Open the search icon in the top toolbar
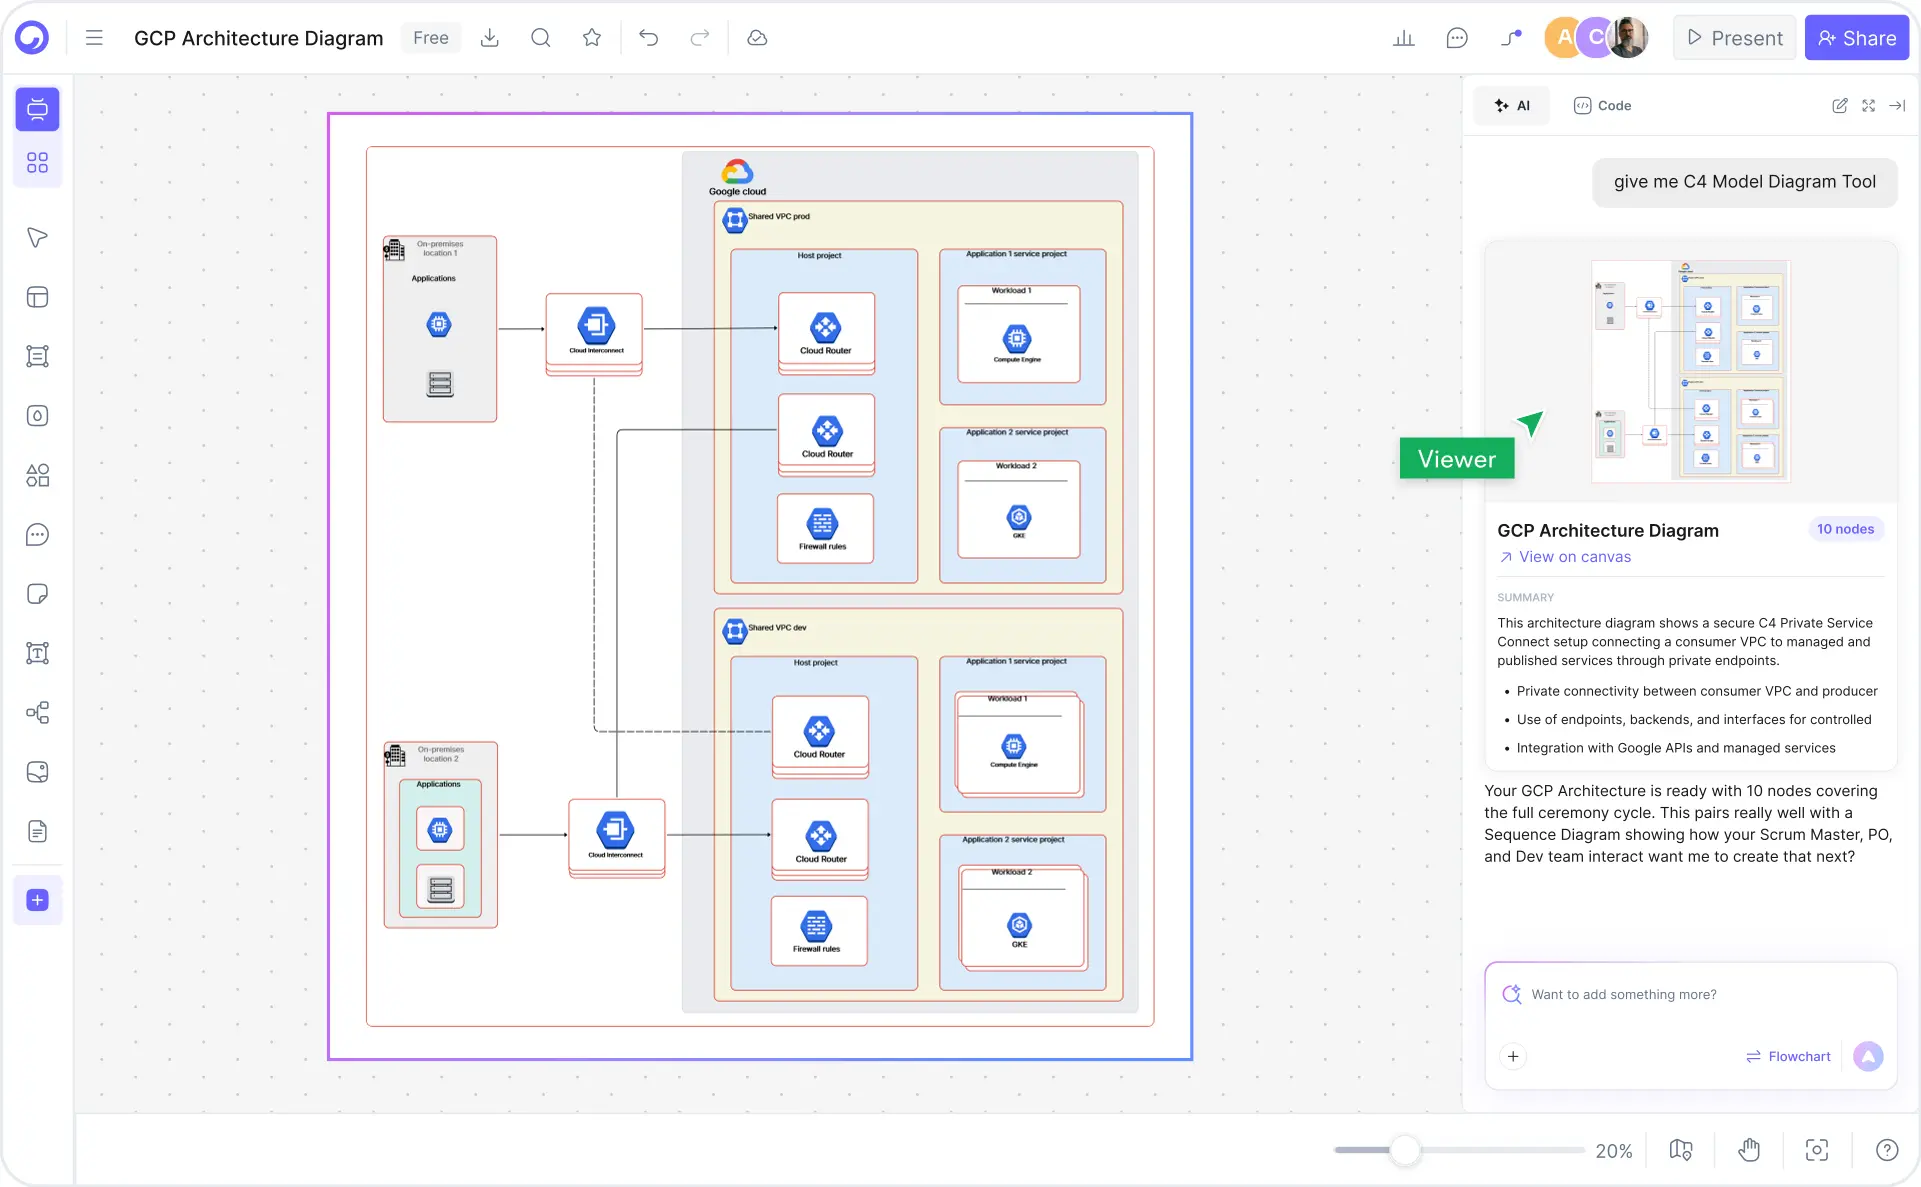Viewport: 1921px width, 1187px height. pos(541,37)
